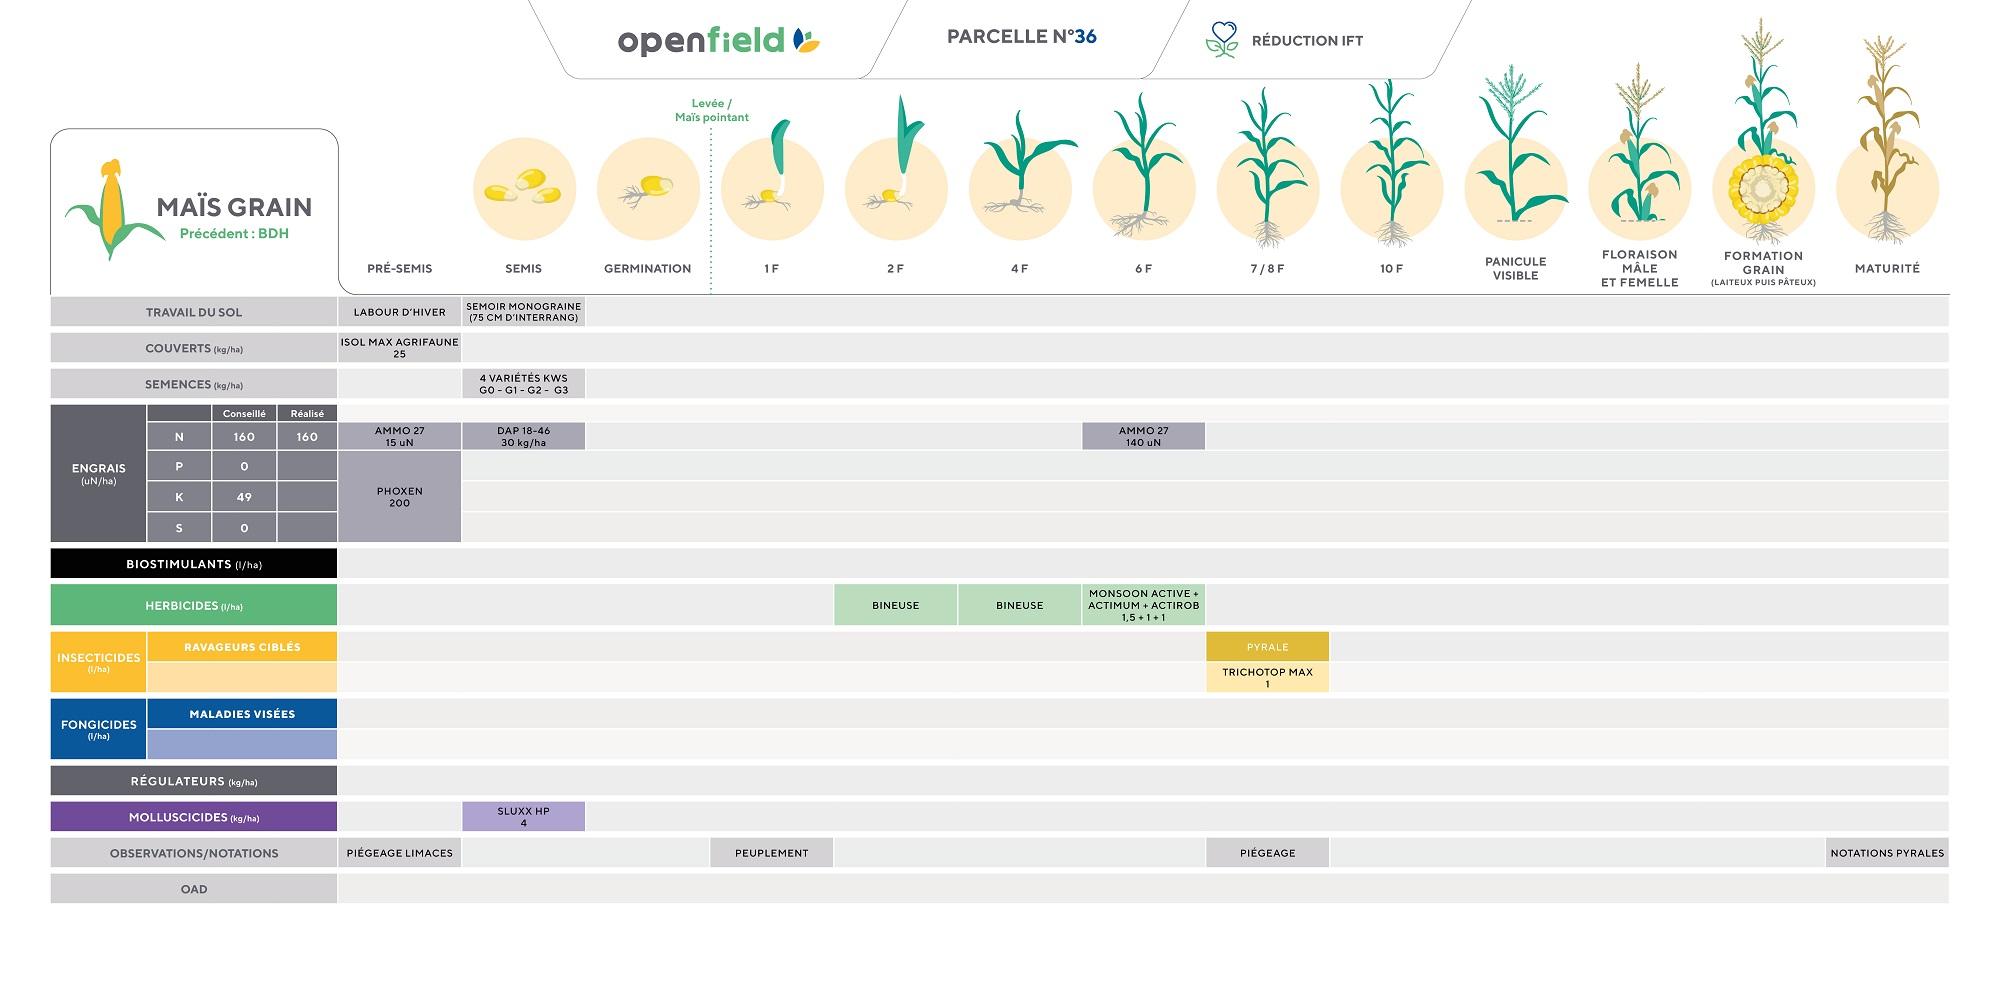Click the Maturité dried plant icon
This screenshot has height=1000, width=2000.
coord(1887,150)
